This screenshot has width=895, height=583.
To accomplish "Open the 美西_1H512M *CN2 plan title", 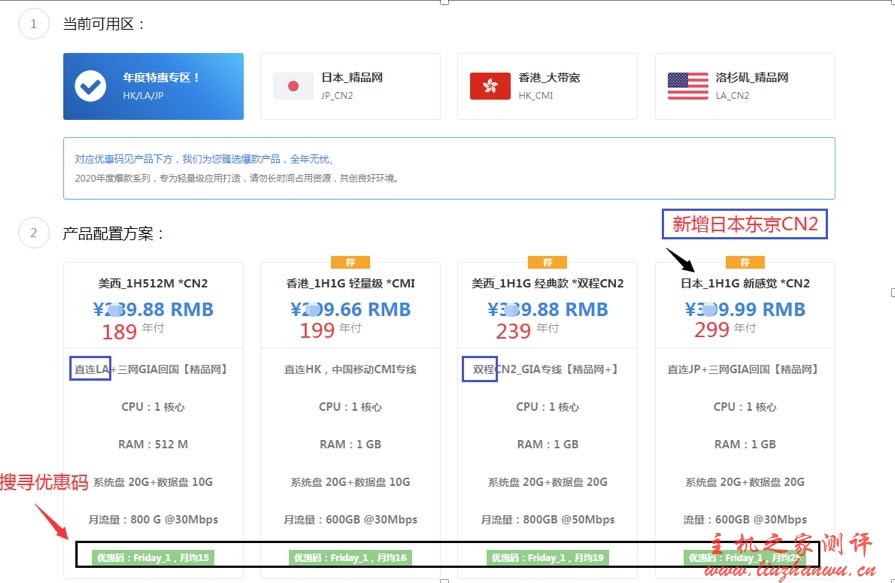I will pos(153,284).
